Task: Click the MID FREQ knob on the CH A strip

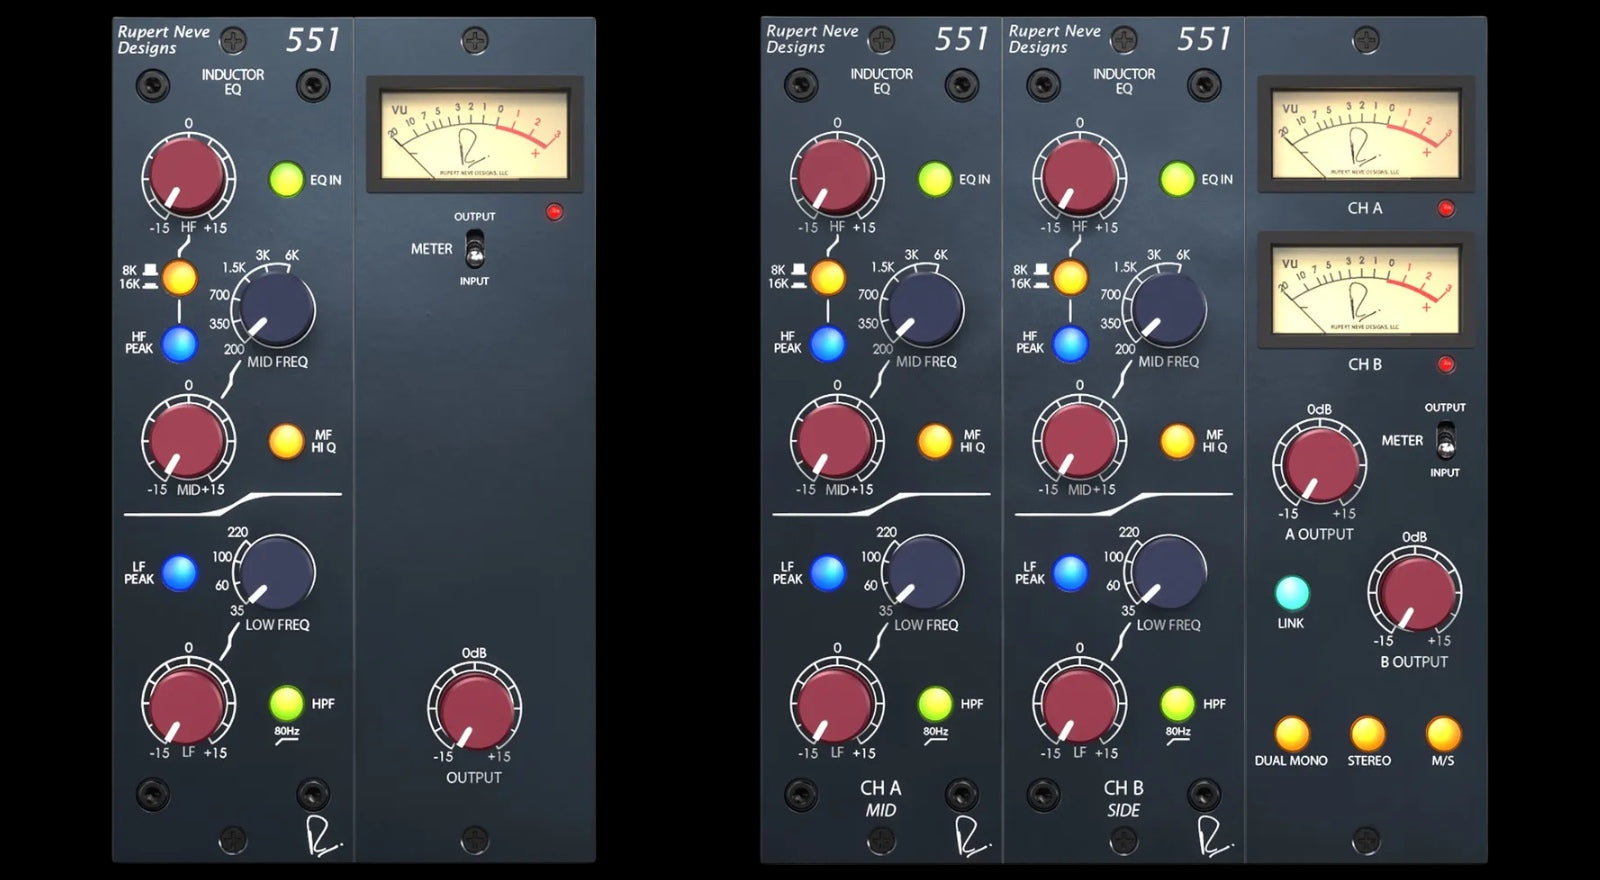Action: point(925,308)
